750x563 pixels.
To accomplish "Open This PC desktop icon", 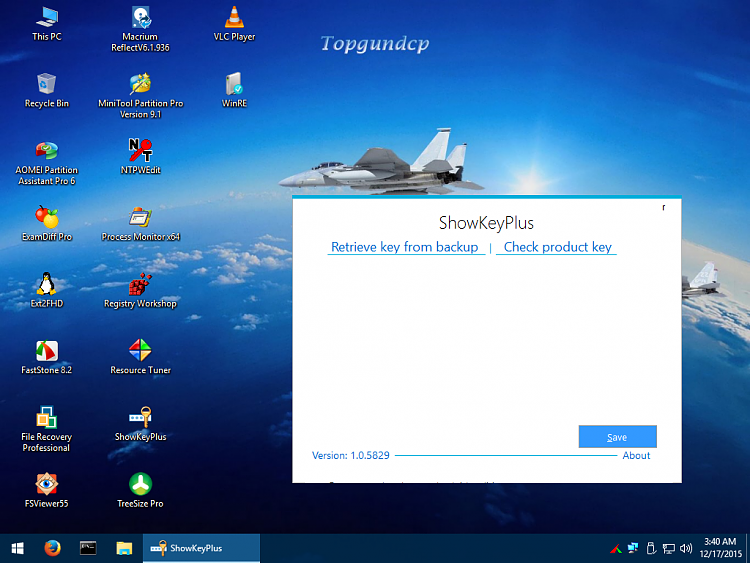I will click(x=47, y=24).
